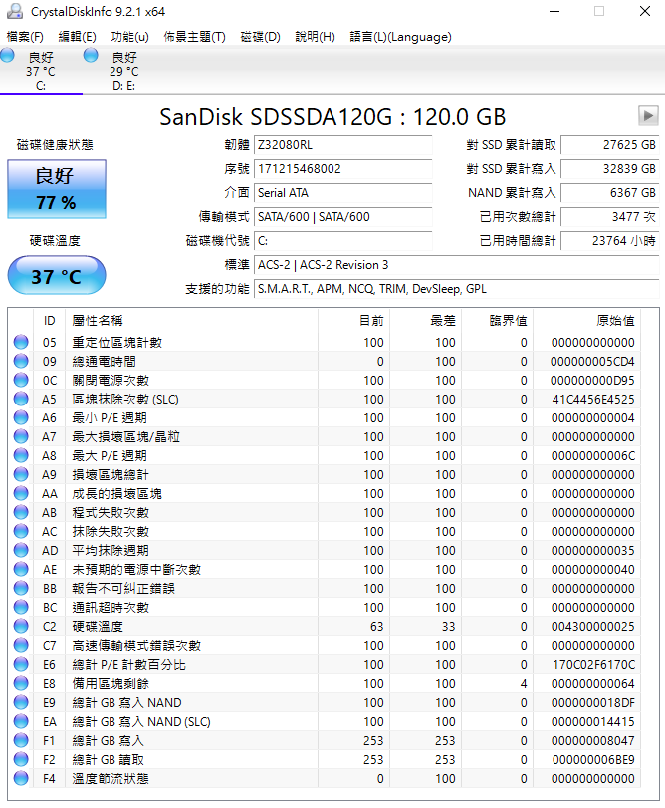Image resolution: width=665 pixels, height=808 pixels.
Task: Open the 說明(H) menu
Action: coord(314,37)
